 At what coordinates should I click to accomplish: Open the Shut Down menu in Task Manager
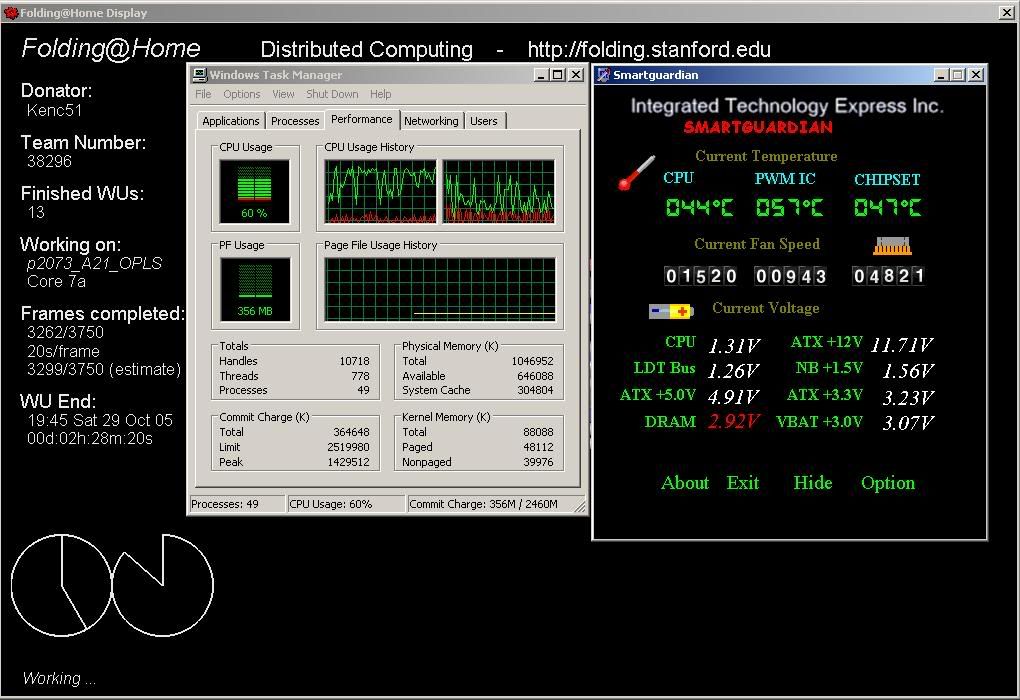coord(332,94)
